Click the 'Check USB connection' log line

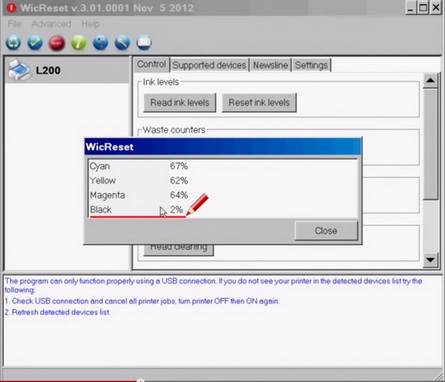[142, 301]
